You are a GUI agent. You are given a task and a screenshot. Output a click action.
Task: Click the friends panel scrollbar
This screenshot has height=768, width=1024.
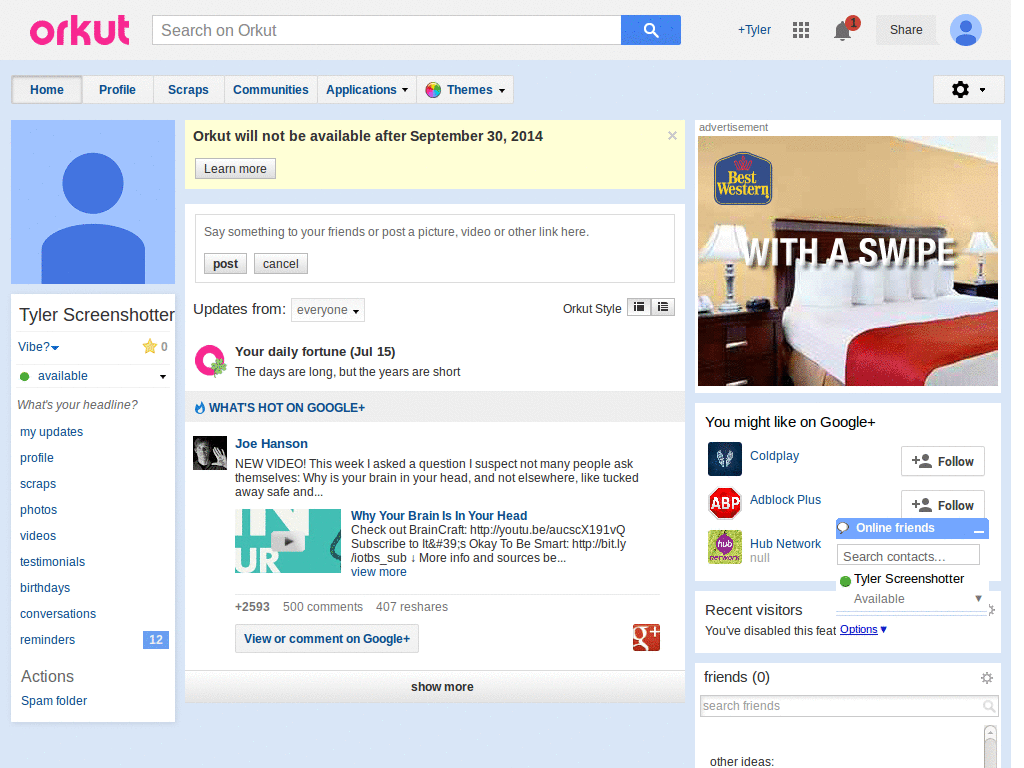click(990, 746)
